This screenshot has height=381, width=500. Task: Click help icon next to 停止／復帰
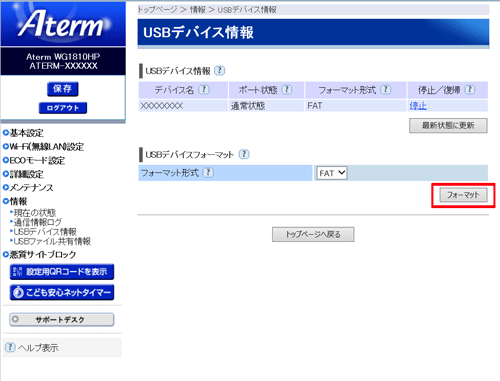pyautogui.click(x=470, y=90)
